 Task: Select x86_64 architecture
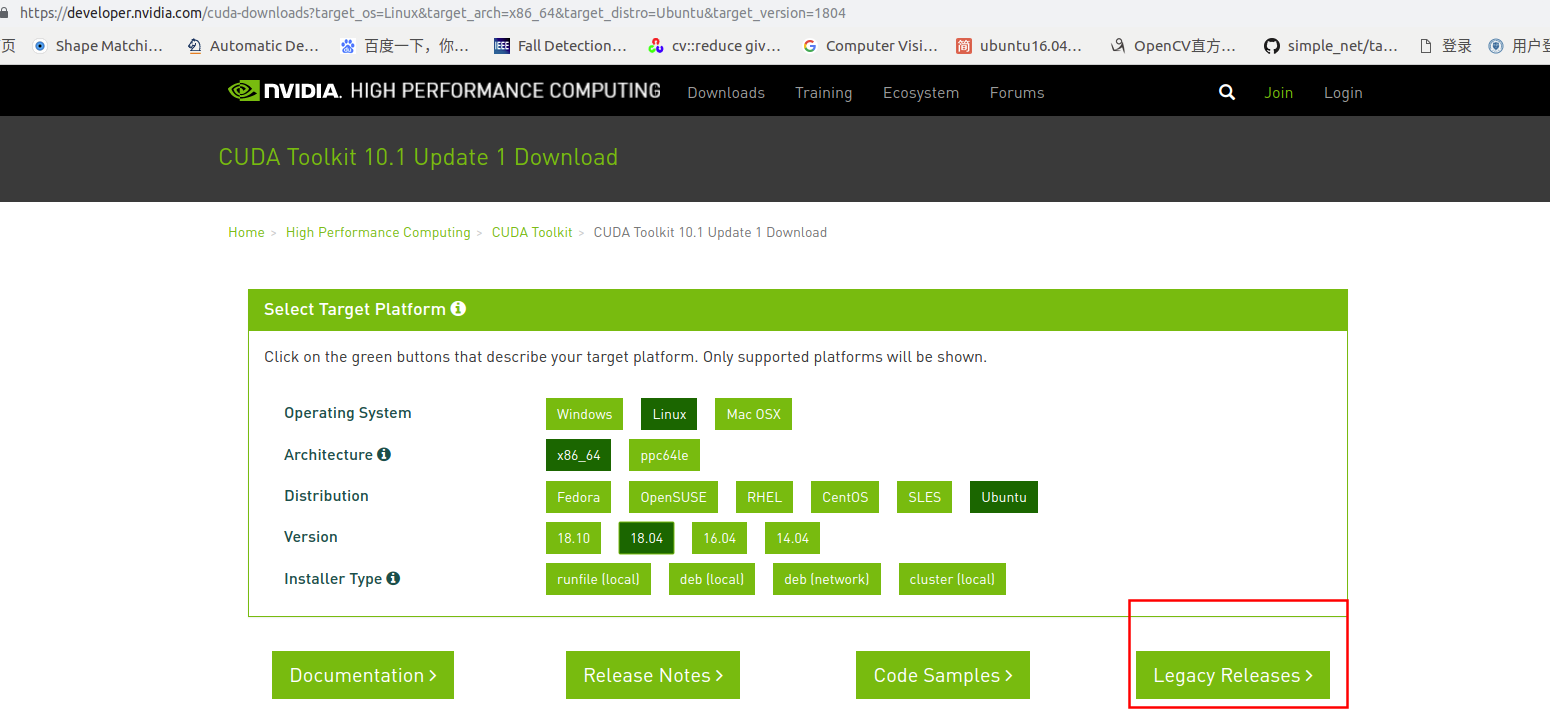point(579,455)
